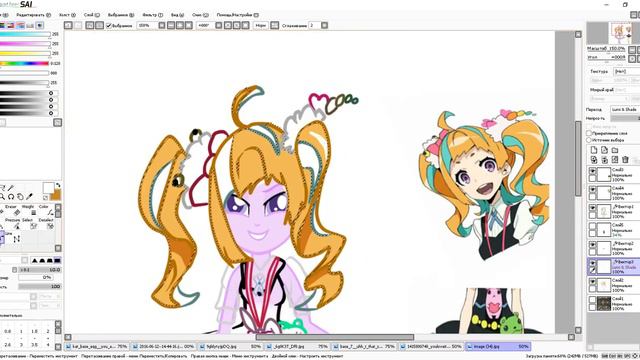Image resolution: width=640 pixels, height=360 pixels.
Task: Toggle the Прикрепление слоя clipping checkbox
Action: (x=589, y=133)
